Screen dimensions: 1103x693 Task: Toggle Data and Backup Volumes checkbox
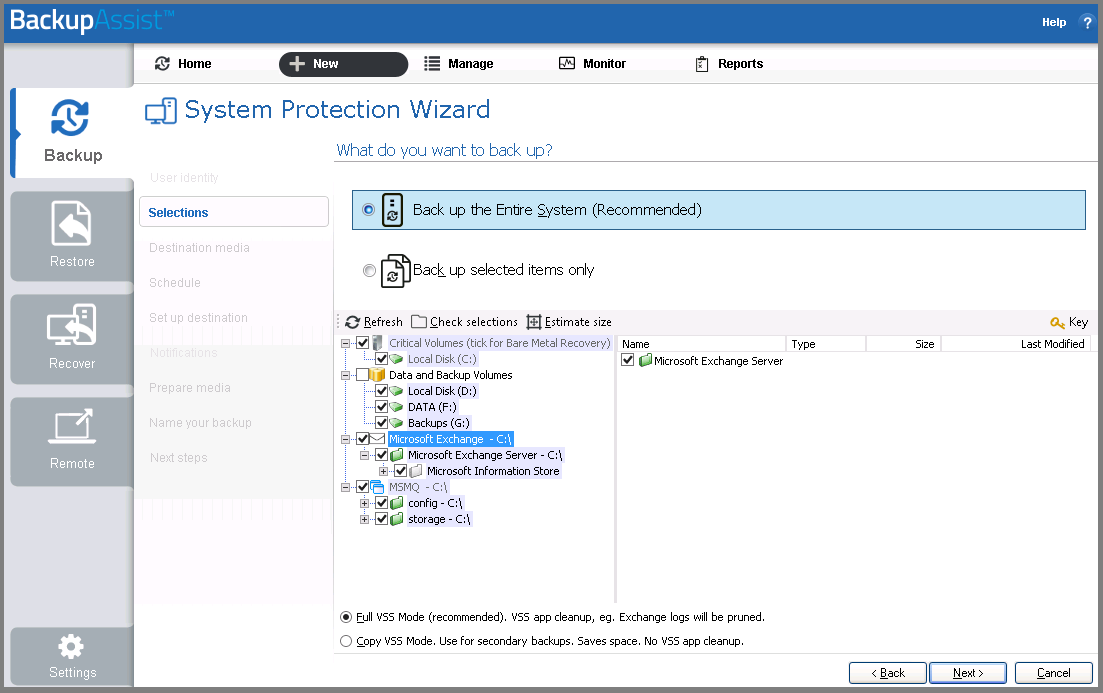click(x=363, y=375)
